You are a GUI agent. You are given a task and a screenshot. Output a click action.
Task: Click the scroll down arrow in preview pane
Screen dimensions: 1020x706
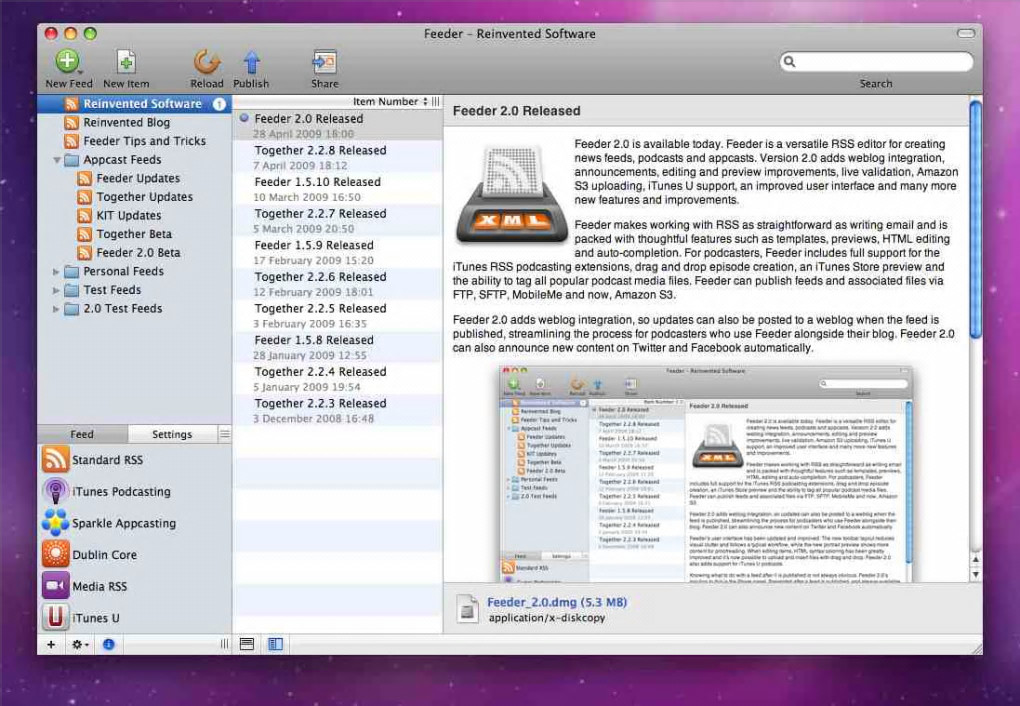click(x=975, y=575)
